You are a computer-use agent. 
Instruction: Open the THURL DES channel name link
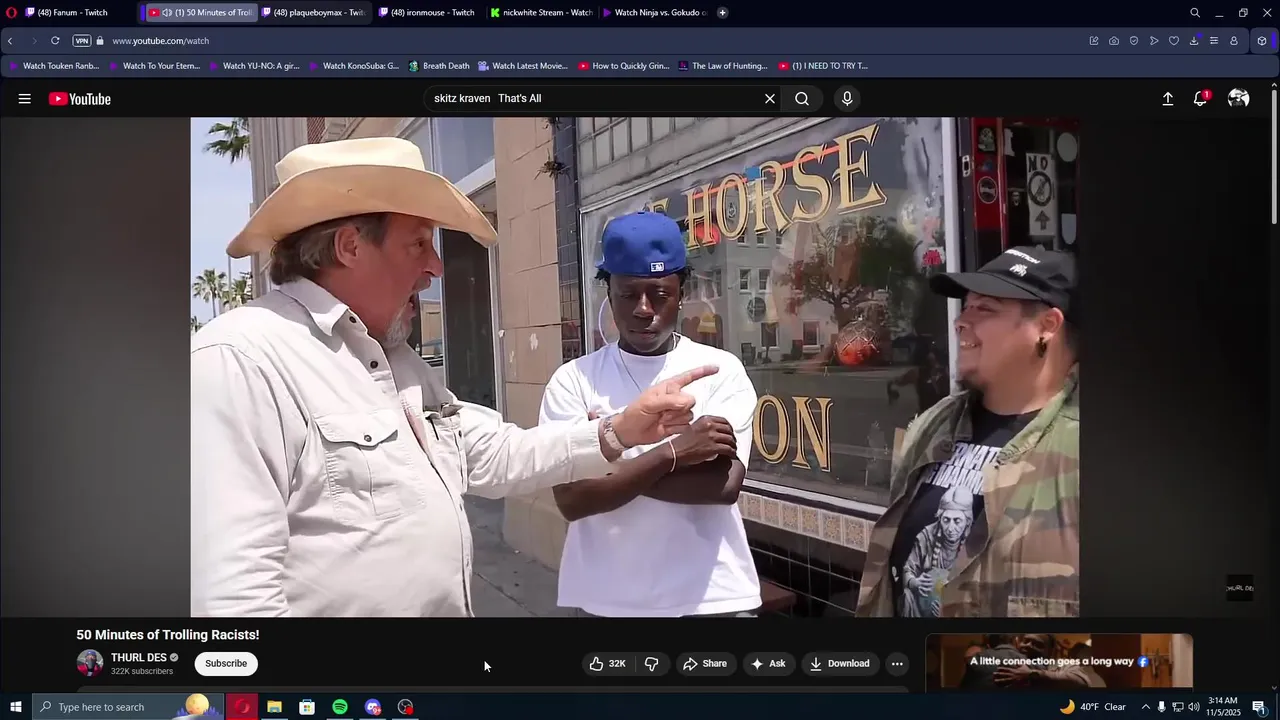139,658
